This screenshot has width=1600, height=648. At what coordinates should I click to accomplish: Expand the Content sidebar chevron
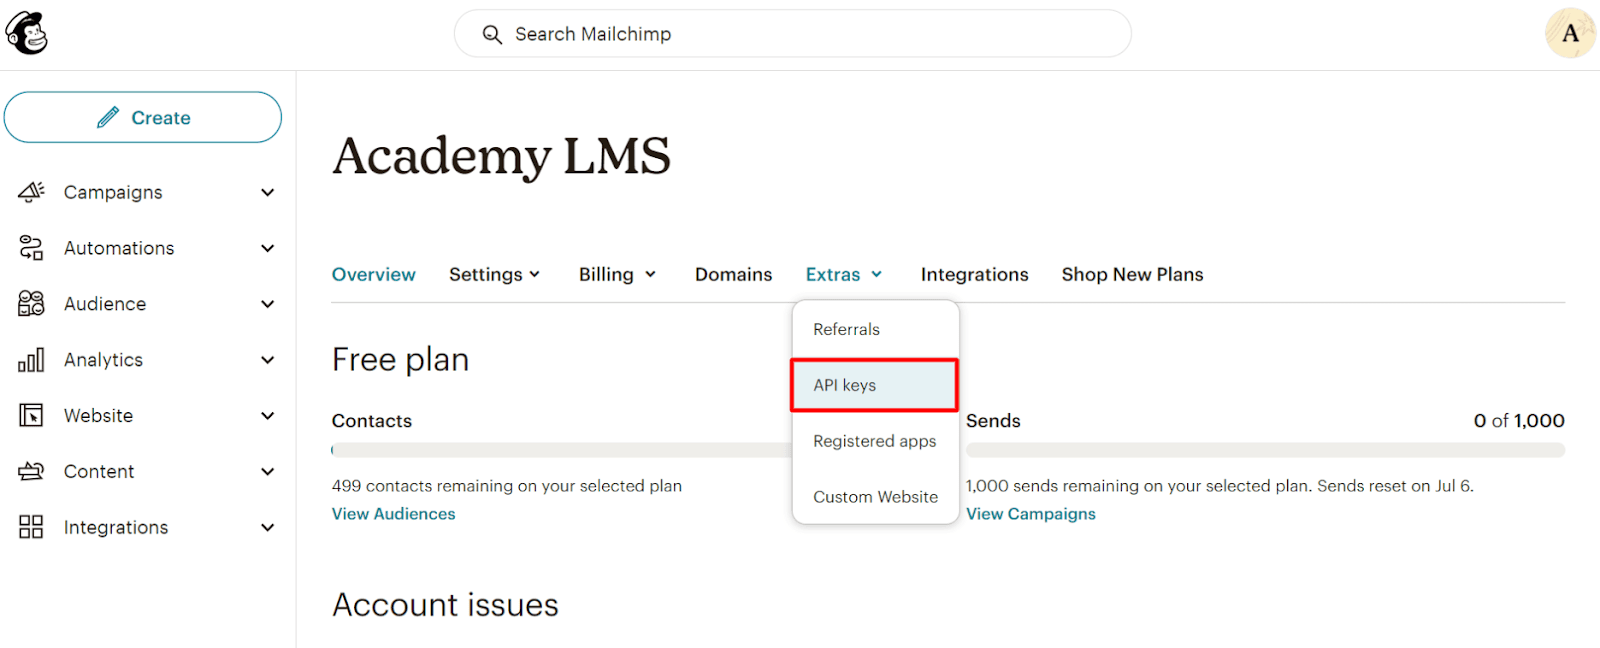267,471
